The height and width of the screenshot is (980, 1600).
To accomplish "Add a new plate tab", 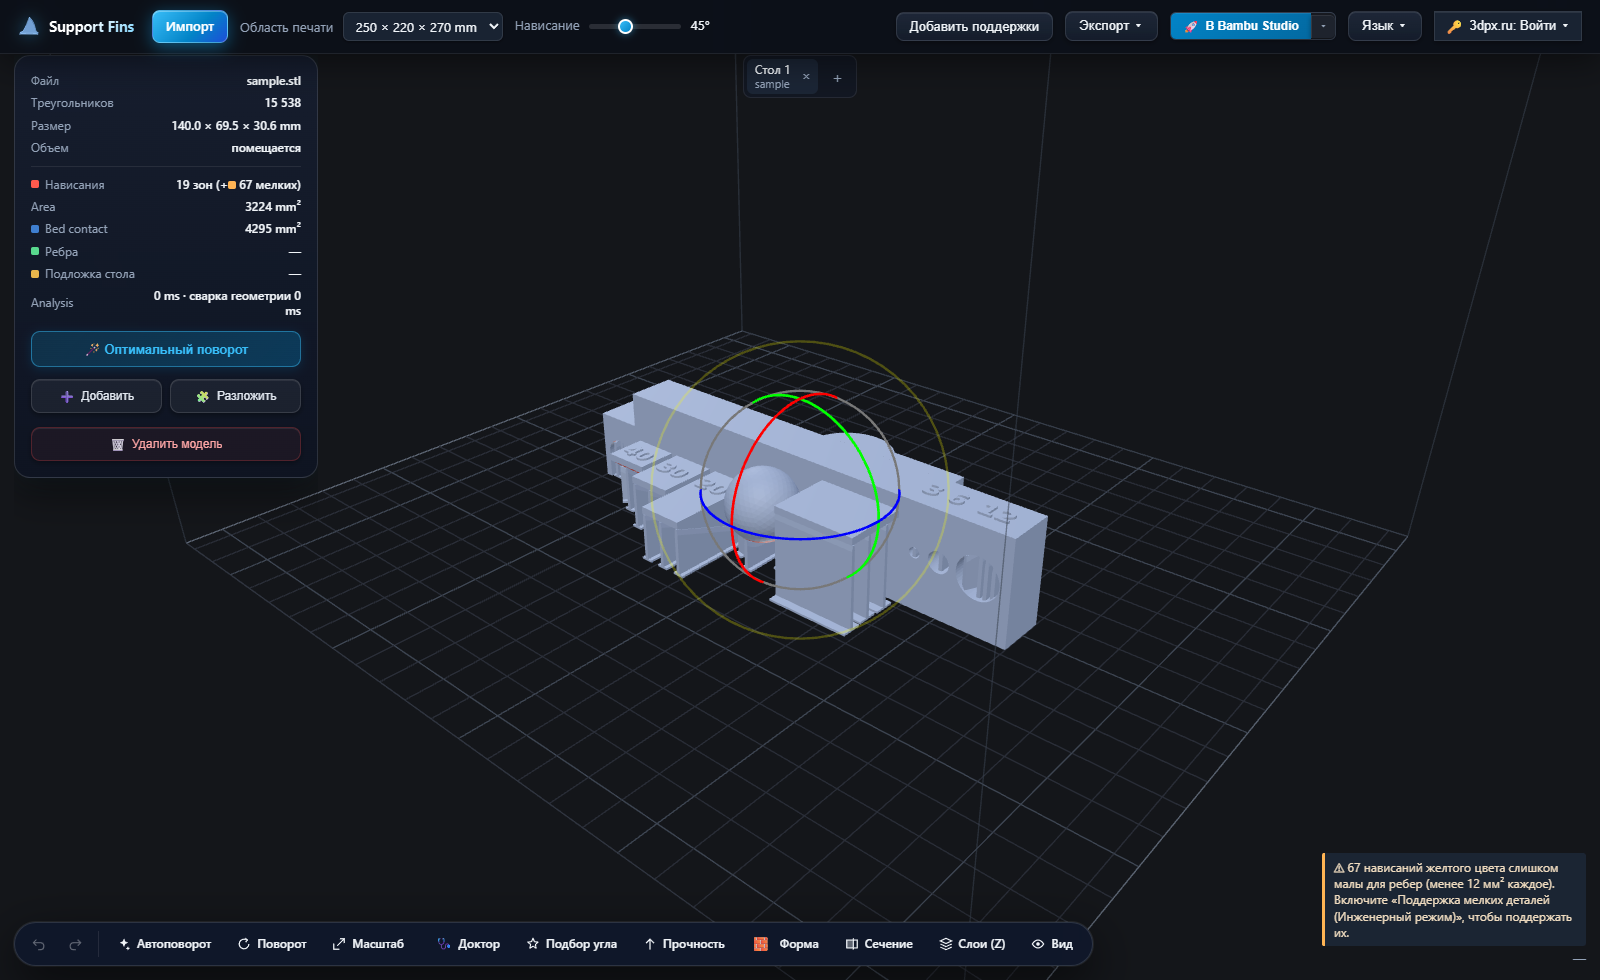I will tap(837, 78).
